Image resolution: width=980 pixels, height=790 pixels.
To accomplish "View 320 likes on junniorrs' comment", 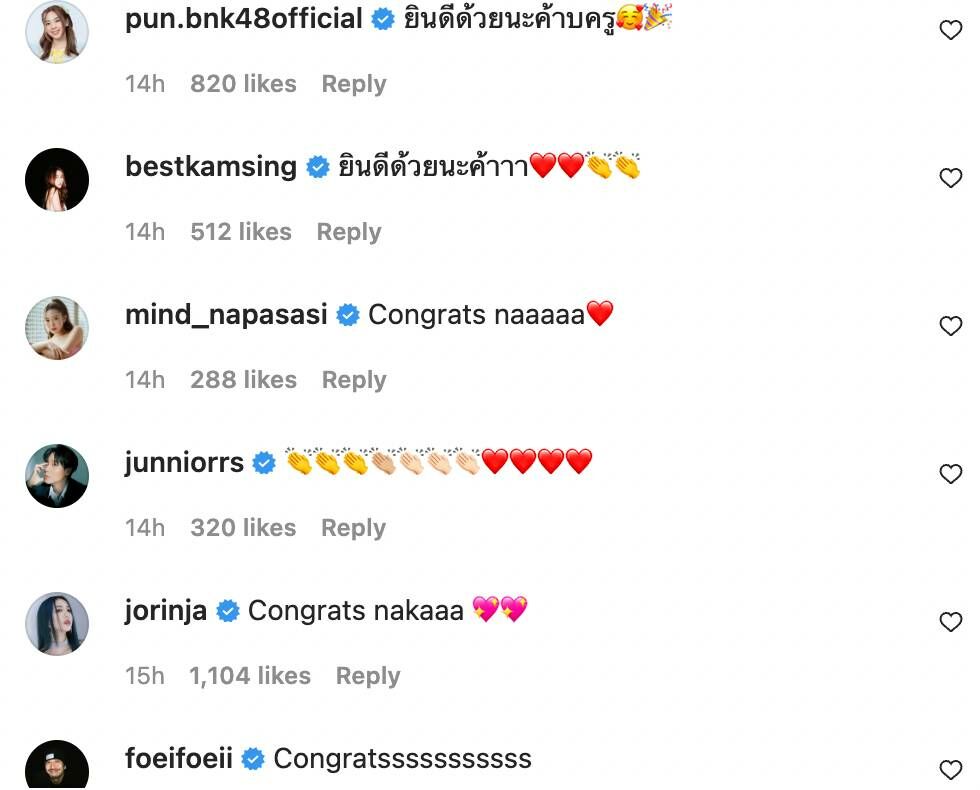I will pos(243,528).
